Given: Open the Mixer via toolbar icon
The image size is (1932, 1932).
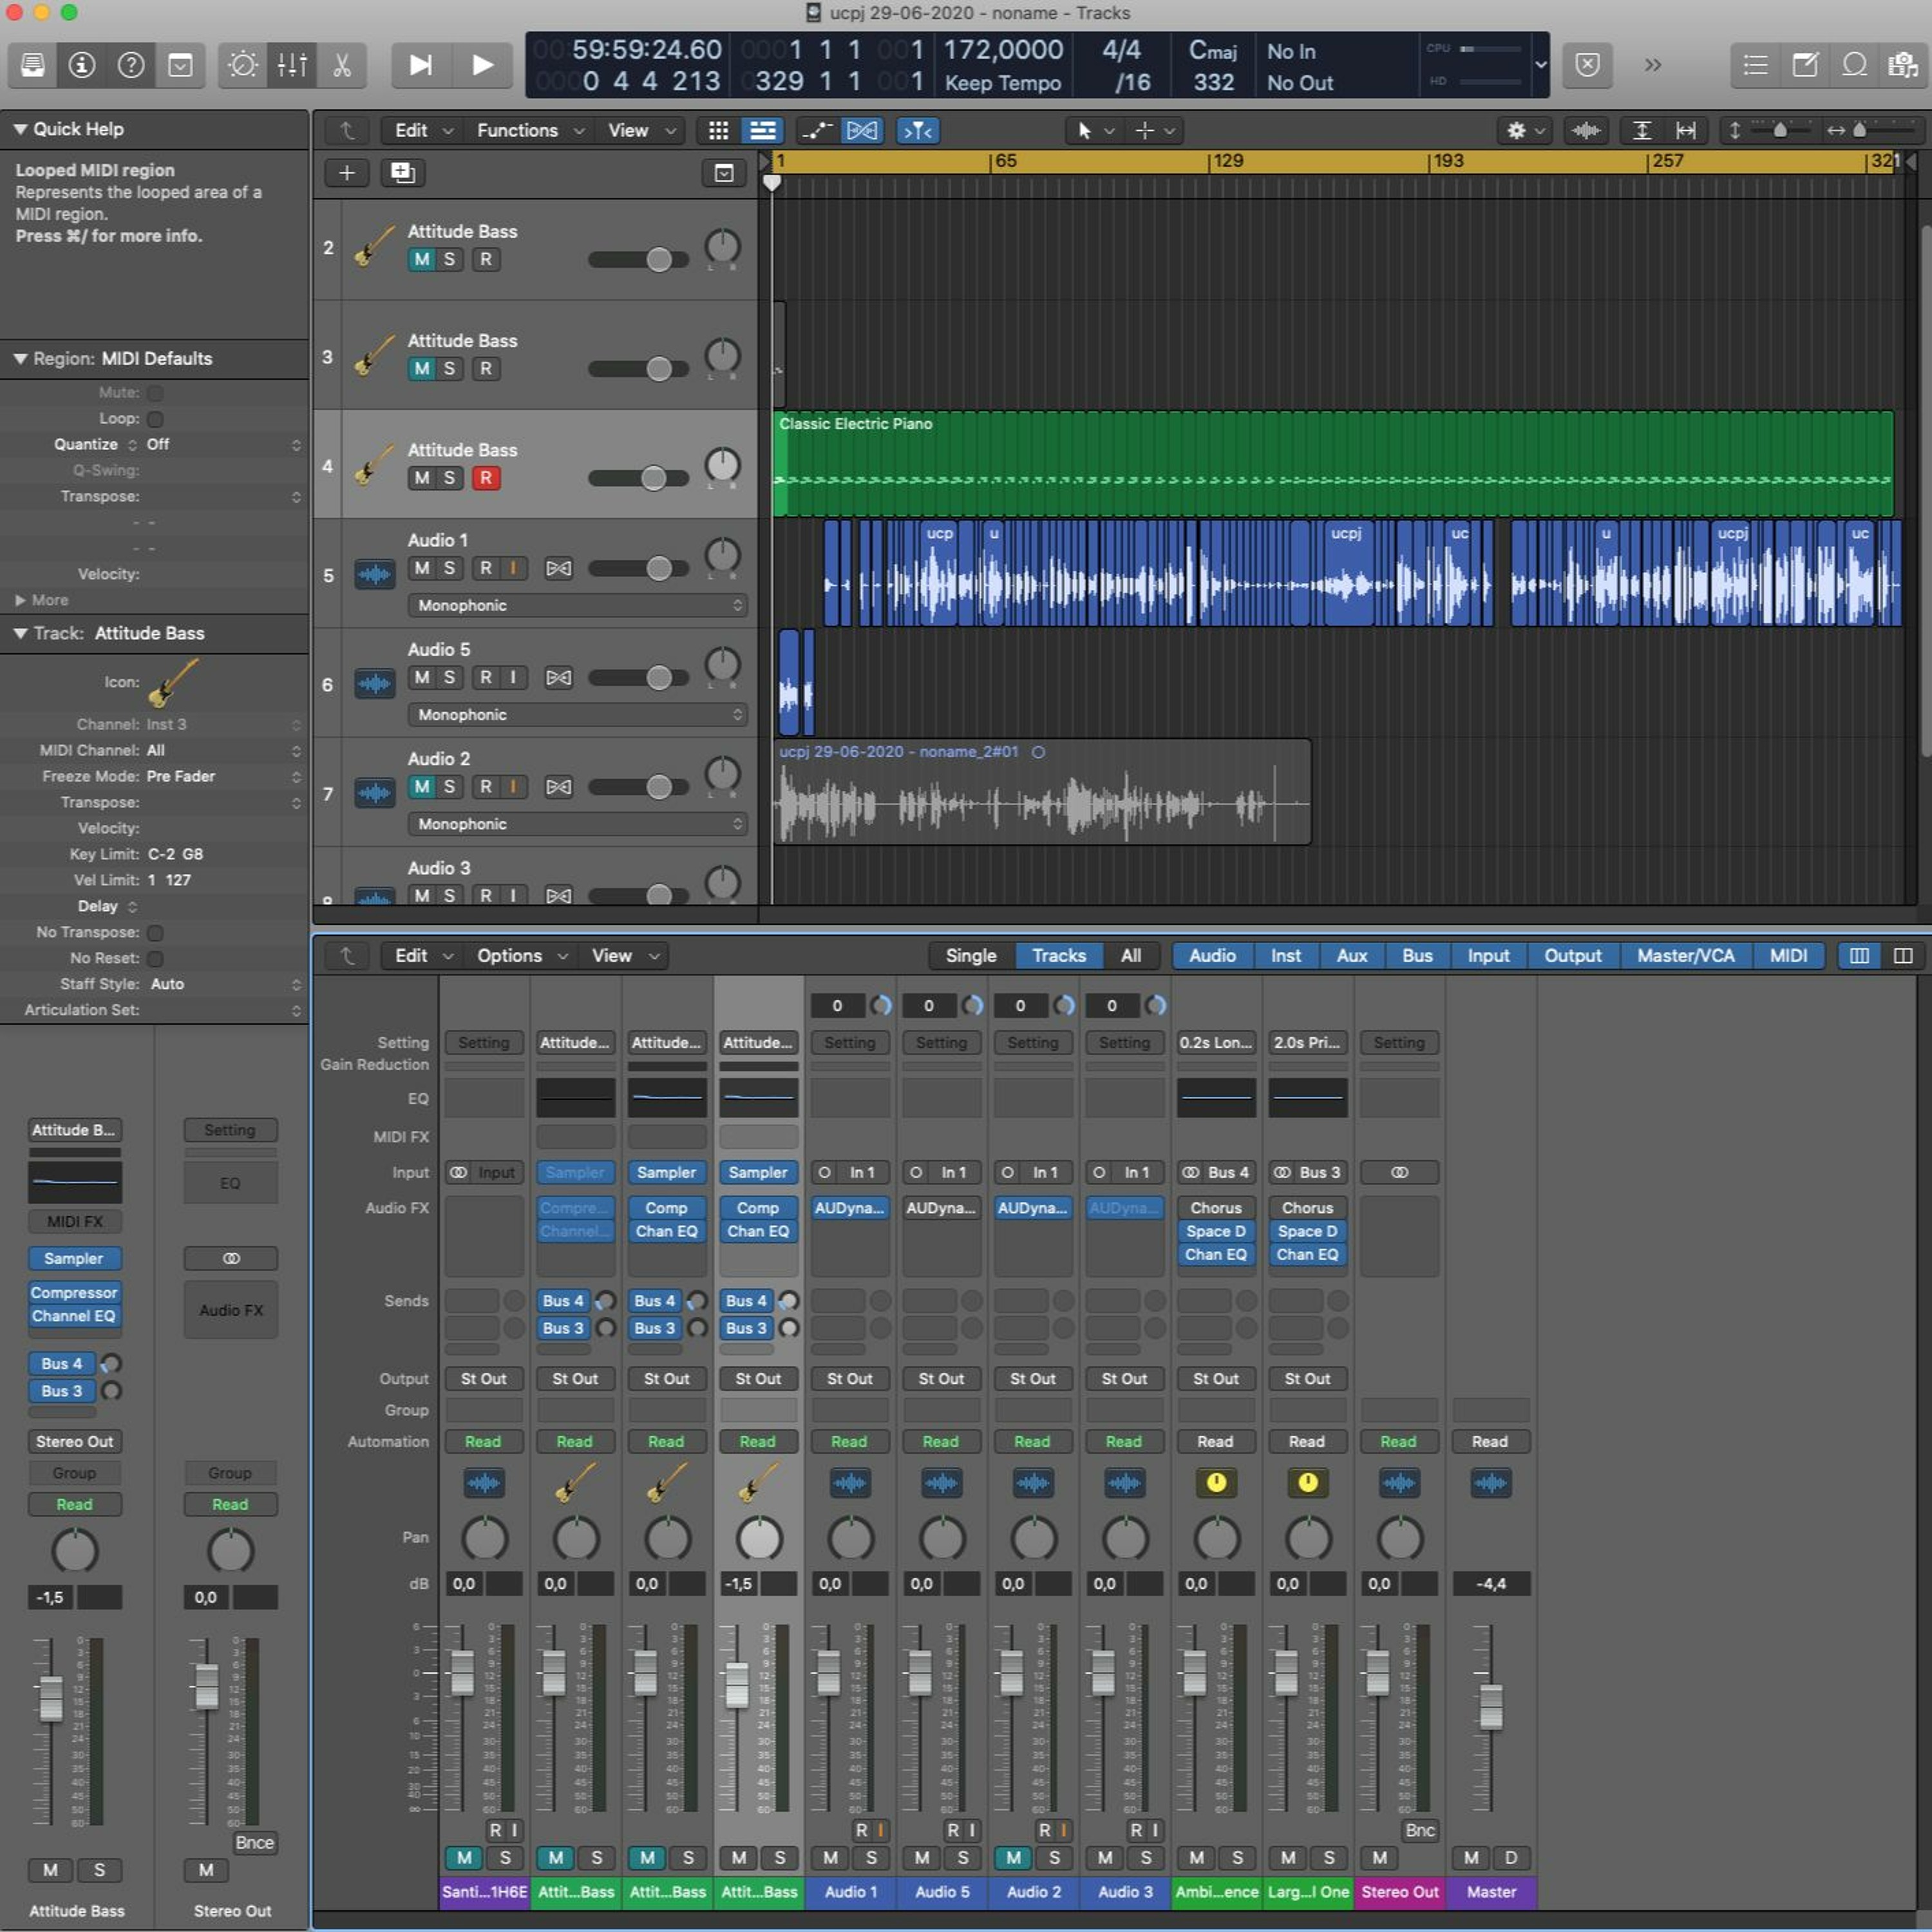Looking at the screenshot, I should coord(292,66).
